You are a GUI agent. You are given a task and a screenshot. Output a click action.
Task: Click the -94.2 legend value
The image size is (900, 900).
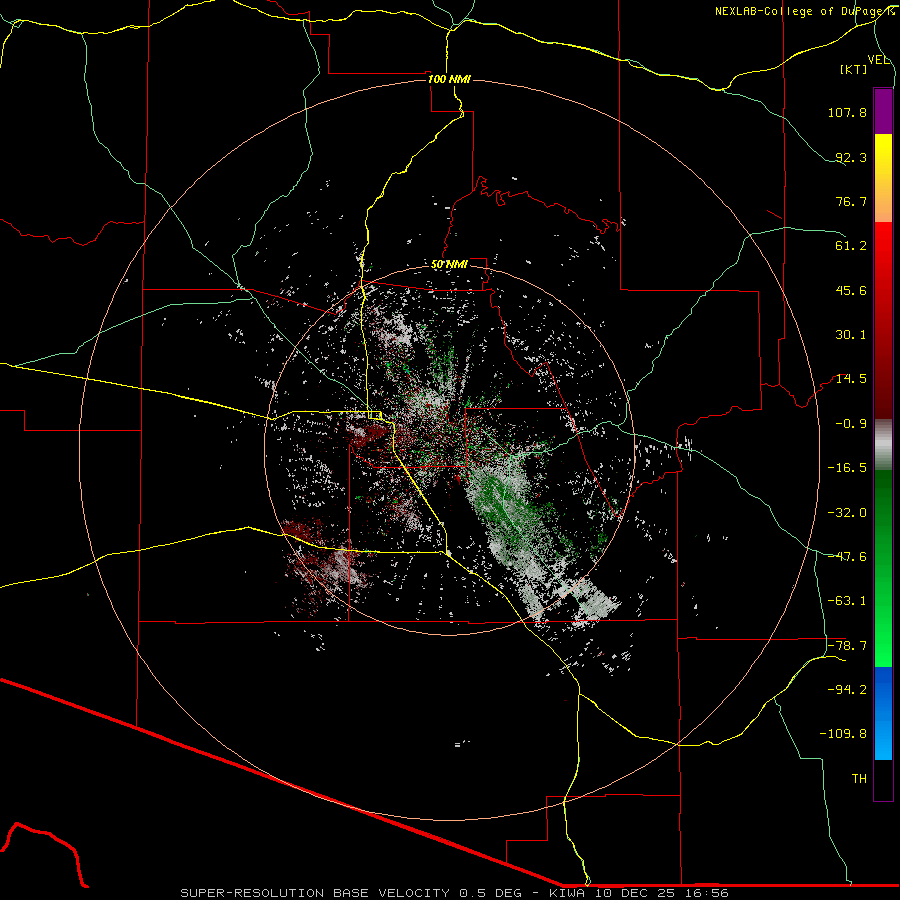pos(847,690)
